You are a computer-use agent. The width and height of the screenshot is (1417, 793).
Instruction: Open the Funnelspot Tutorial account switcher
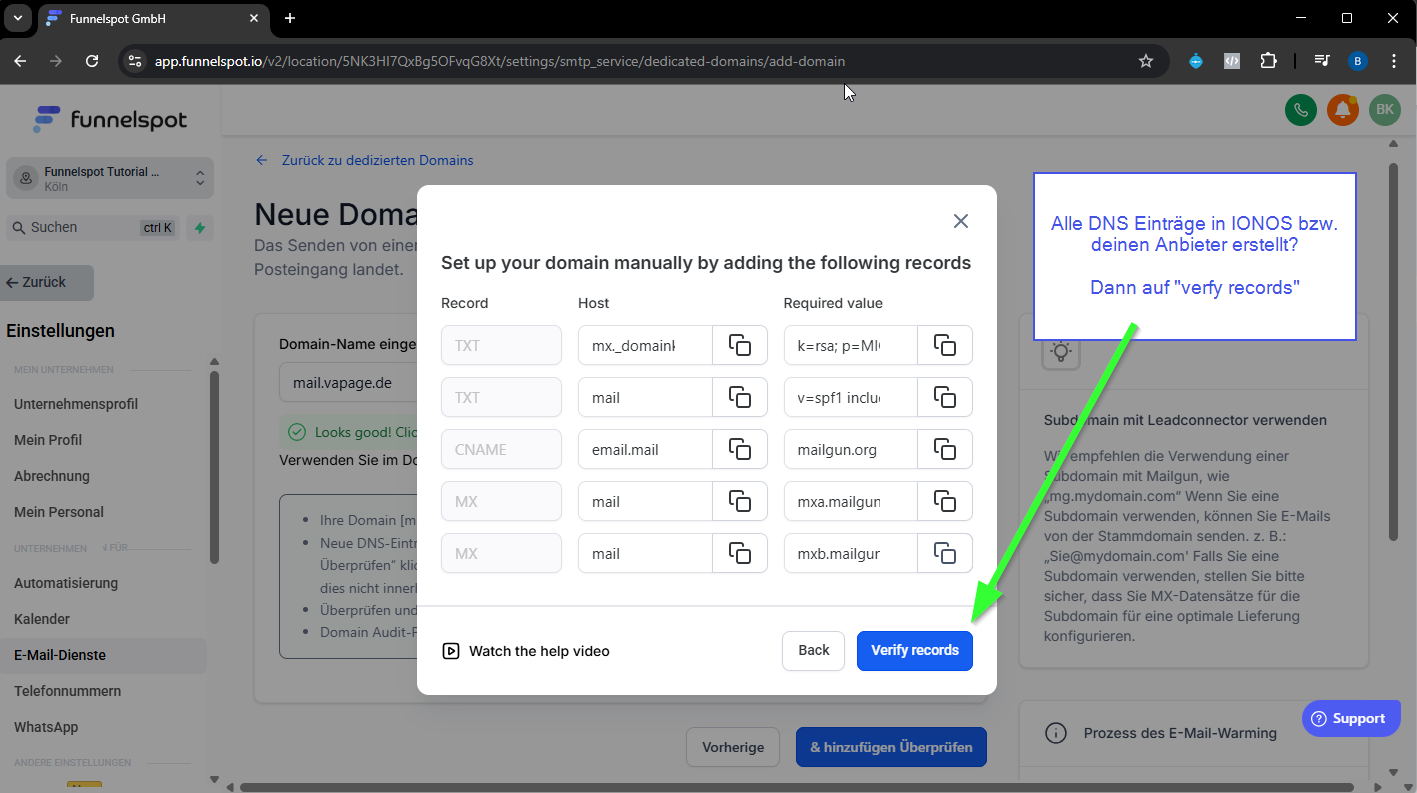[110, 178]
